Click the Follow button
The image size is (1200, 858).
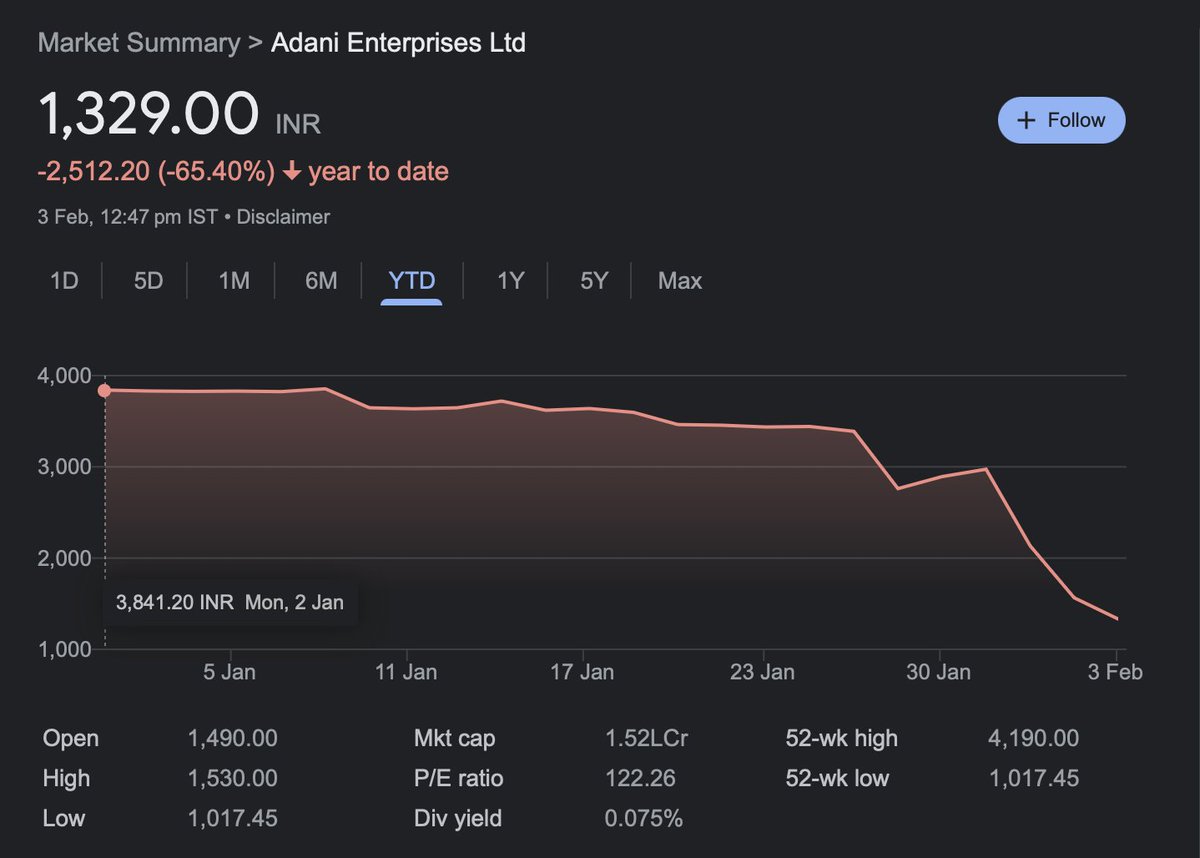click(1061, 120)
